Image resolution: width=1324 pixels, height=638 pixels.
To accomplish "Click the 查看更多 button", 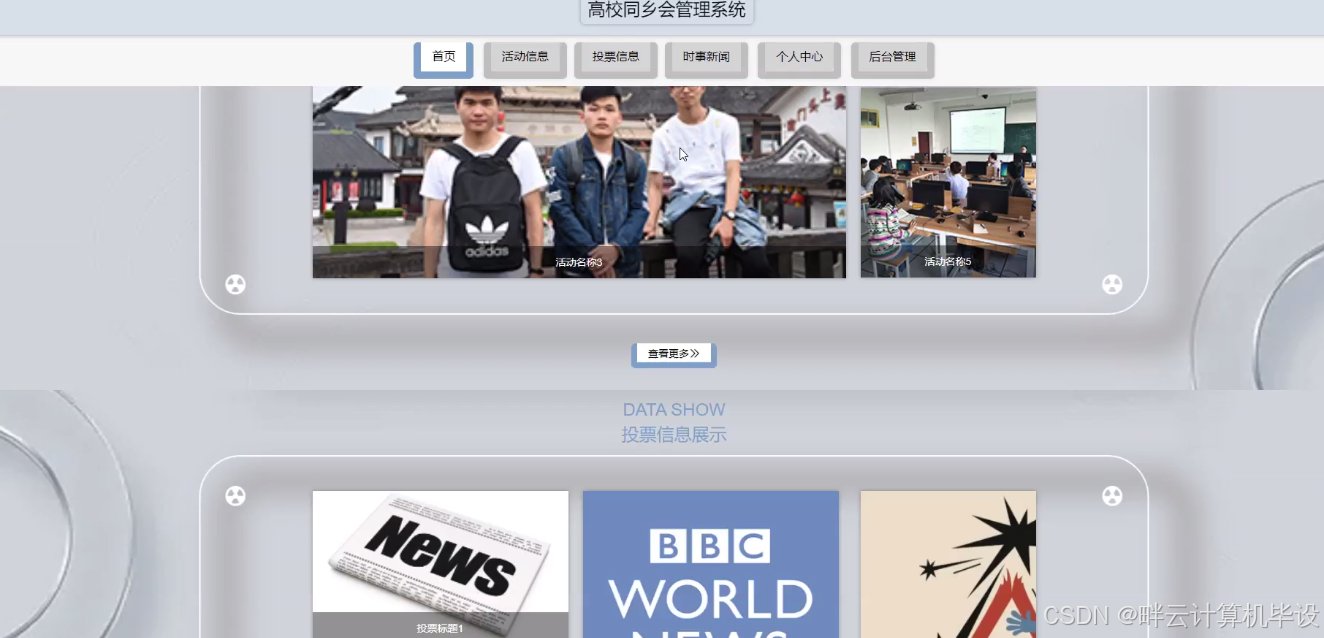I will pos(674,354).
